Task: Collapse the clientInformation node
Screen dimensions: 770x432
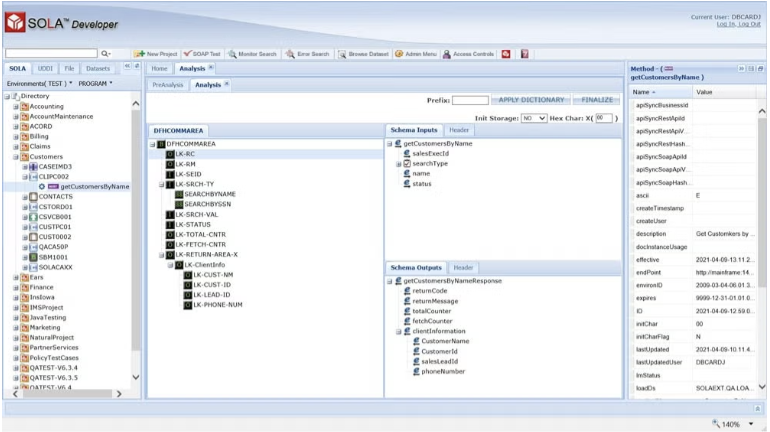Action: [x=398, y=331]
